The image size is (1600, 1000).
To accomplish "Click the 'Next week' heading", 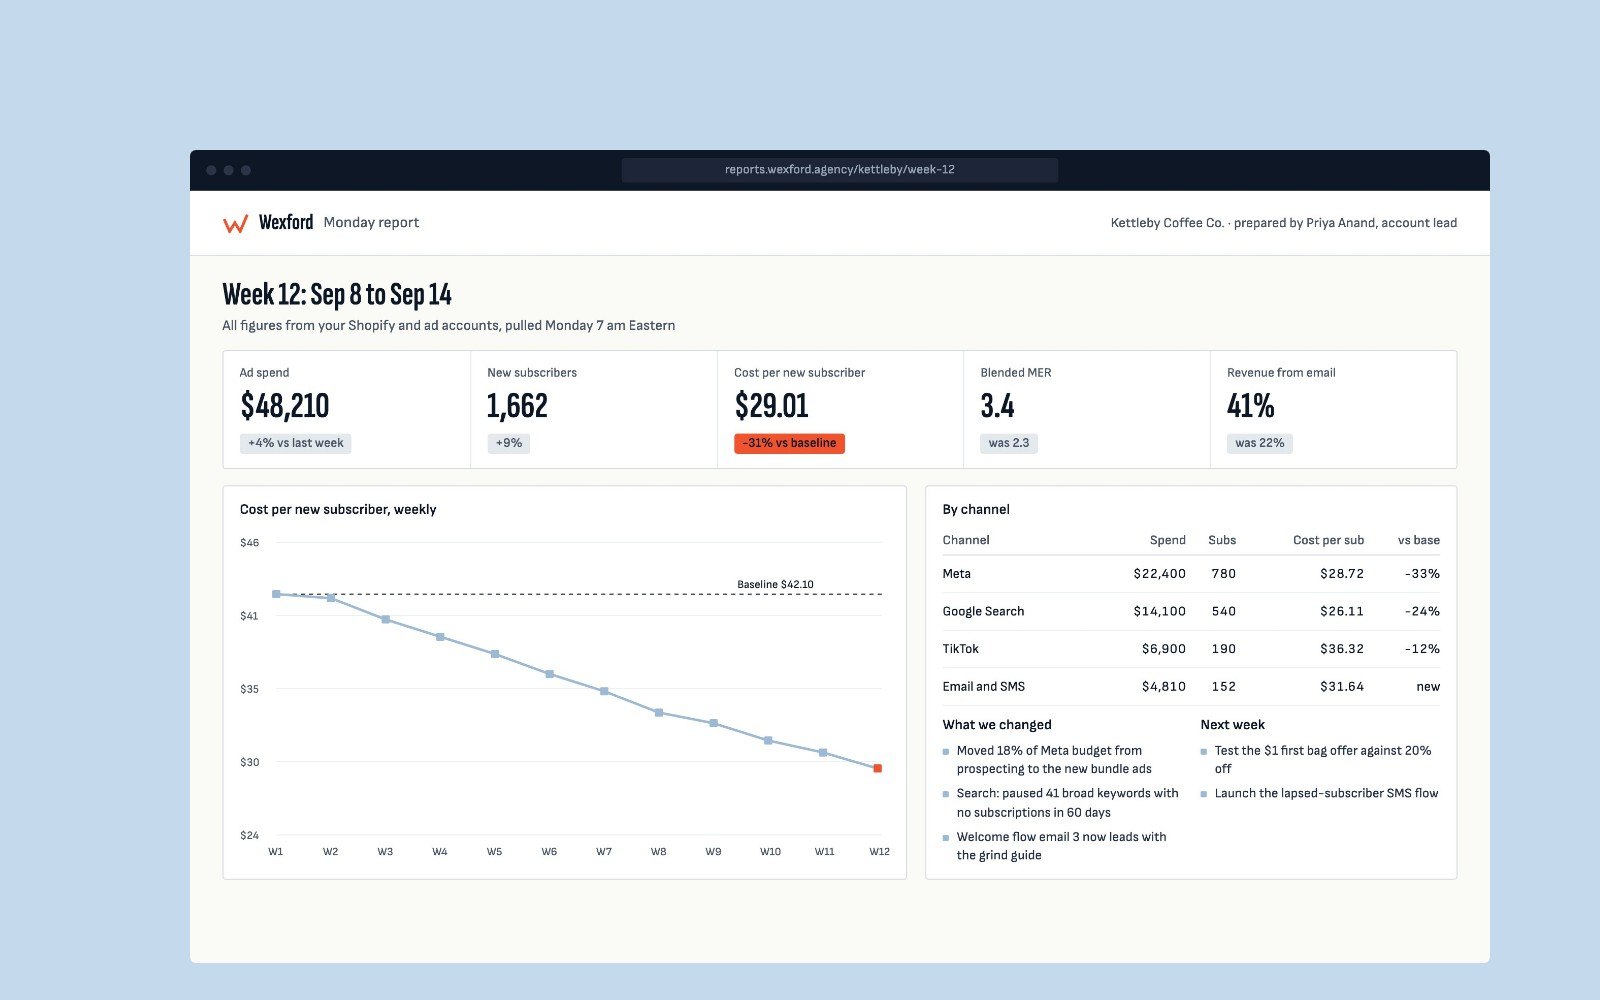I will 1233,725.
